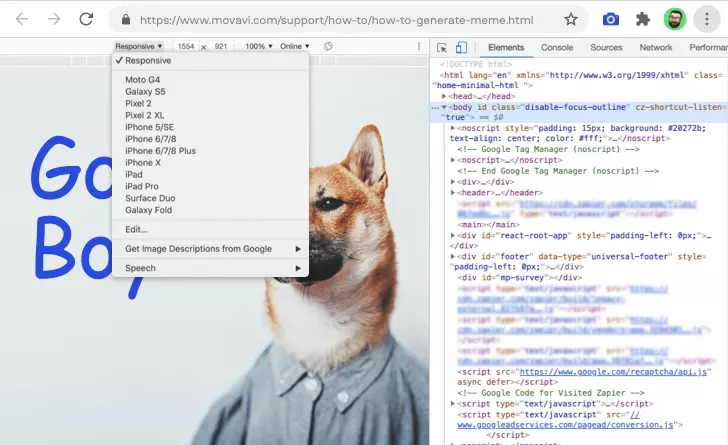This screenshot has height=445, width=728.
Task: Select the html lang="en" line
Action: click(x=578, y=80)
